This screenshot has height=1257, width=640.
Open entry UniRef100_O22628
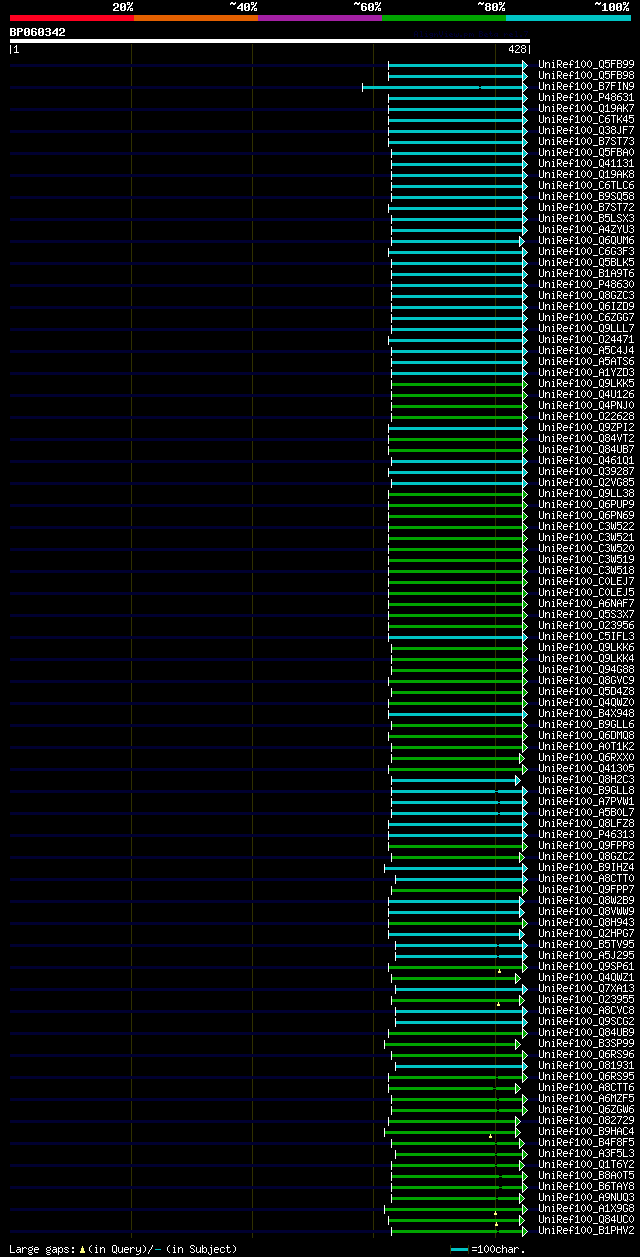coord(586,417)
